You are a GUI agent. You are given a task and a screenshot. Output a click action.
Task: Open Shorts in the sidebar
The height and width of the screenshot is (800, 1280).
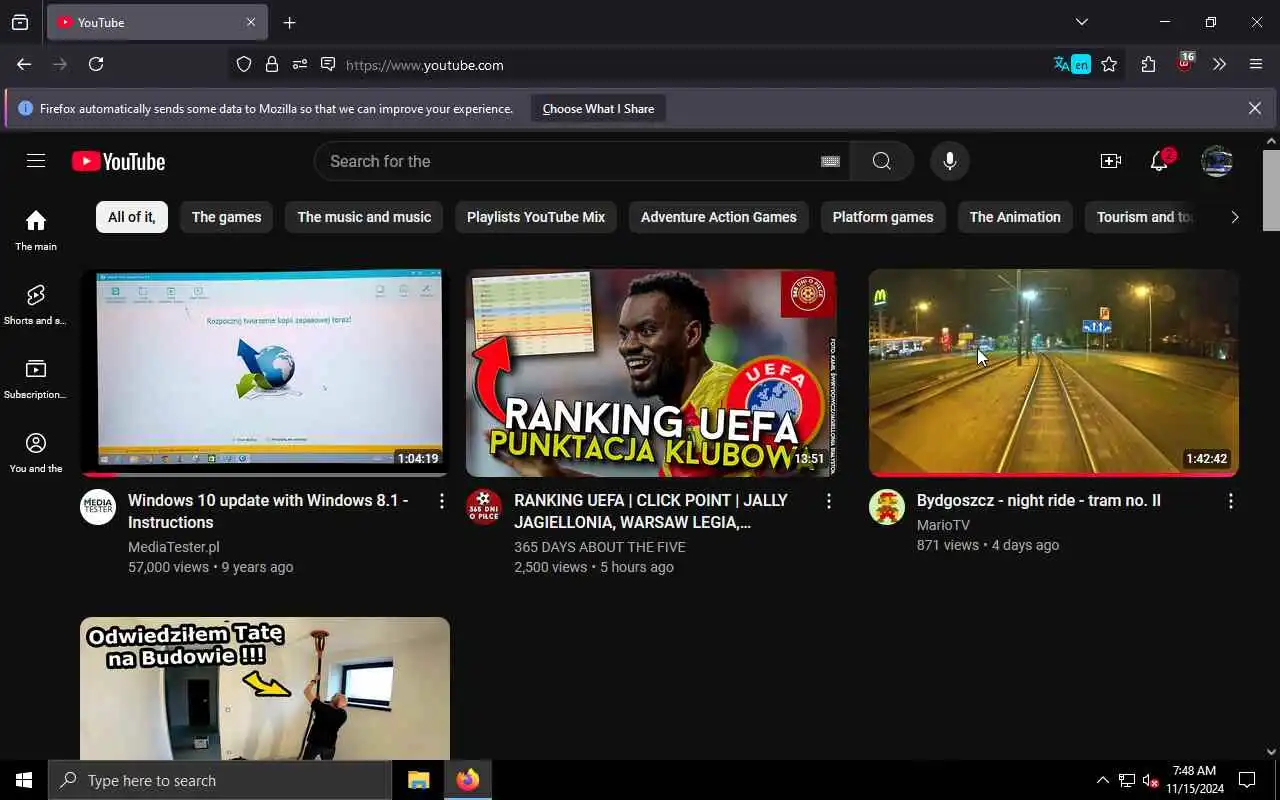point(36,304)
